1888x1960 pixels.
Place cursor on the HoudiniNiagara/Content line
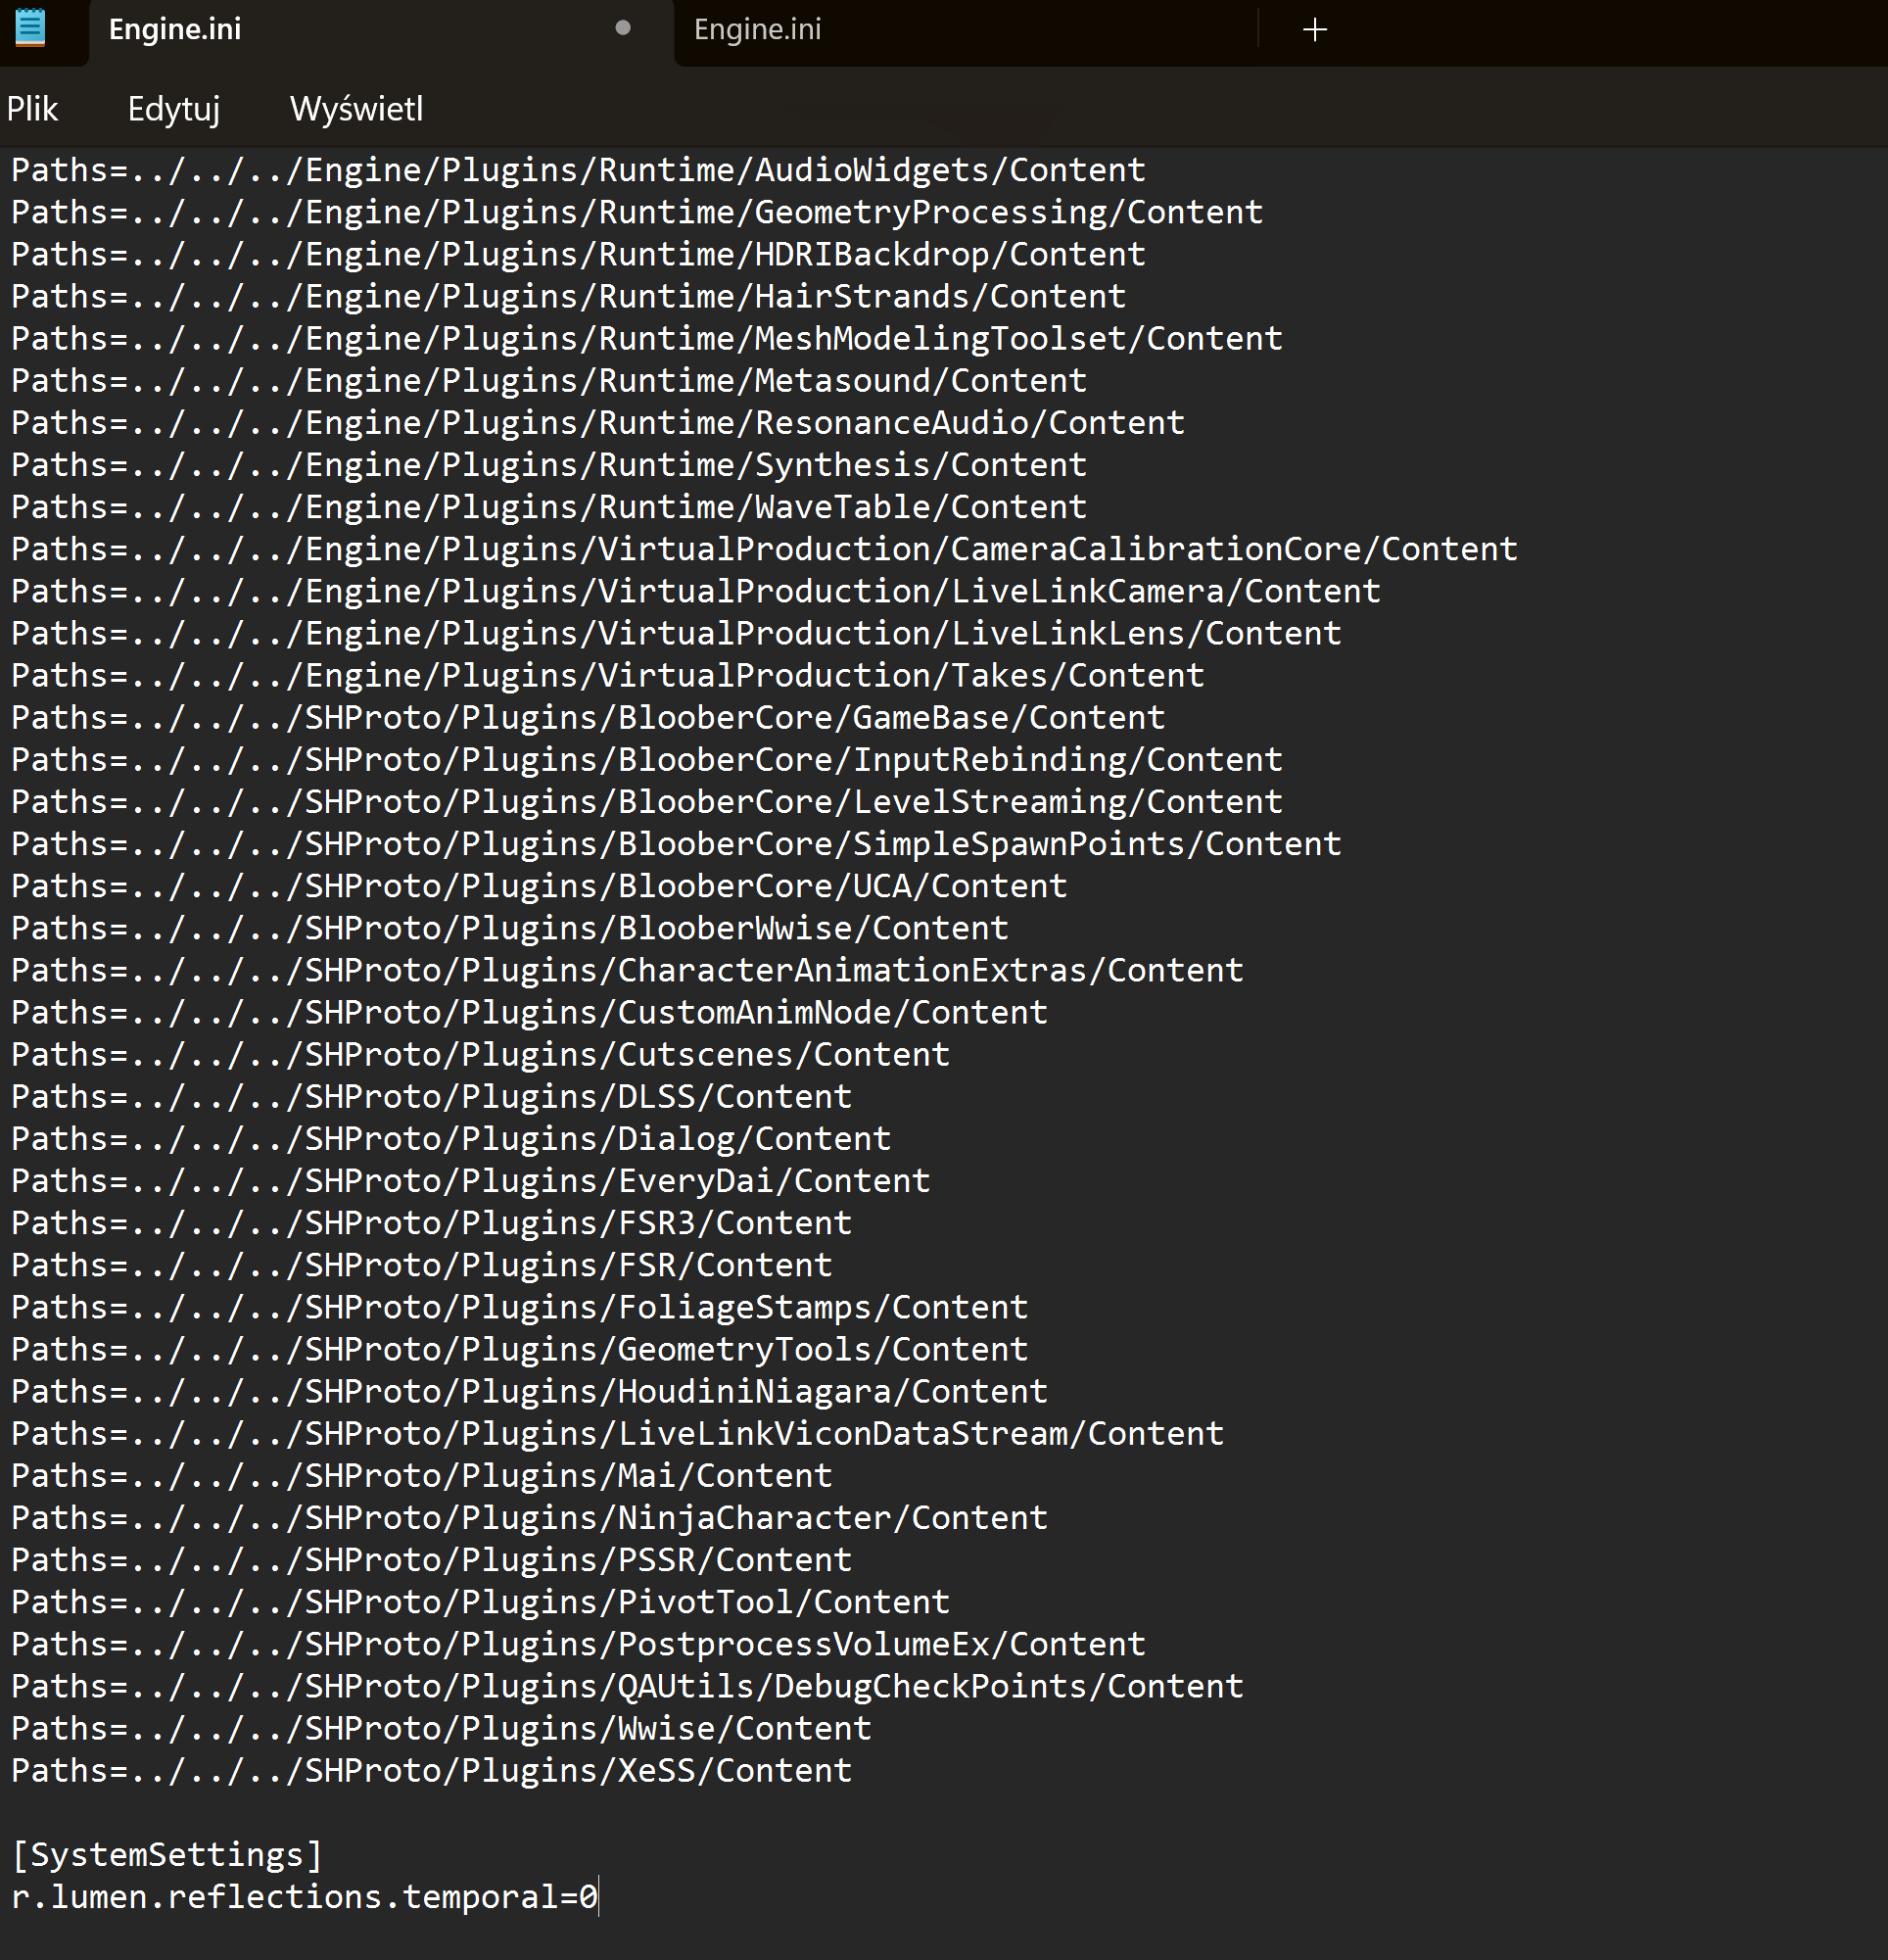529,1391
